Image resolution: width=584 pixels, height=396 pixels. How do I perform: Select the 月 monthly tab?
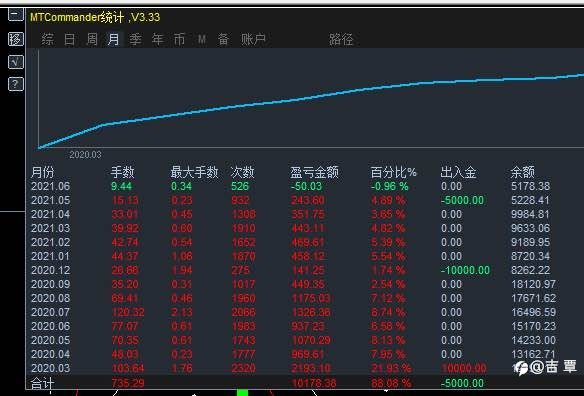tap(113, 39)
